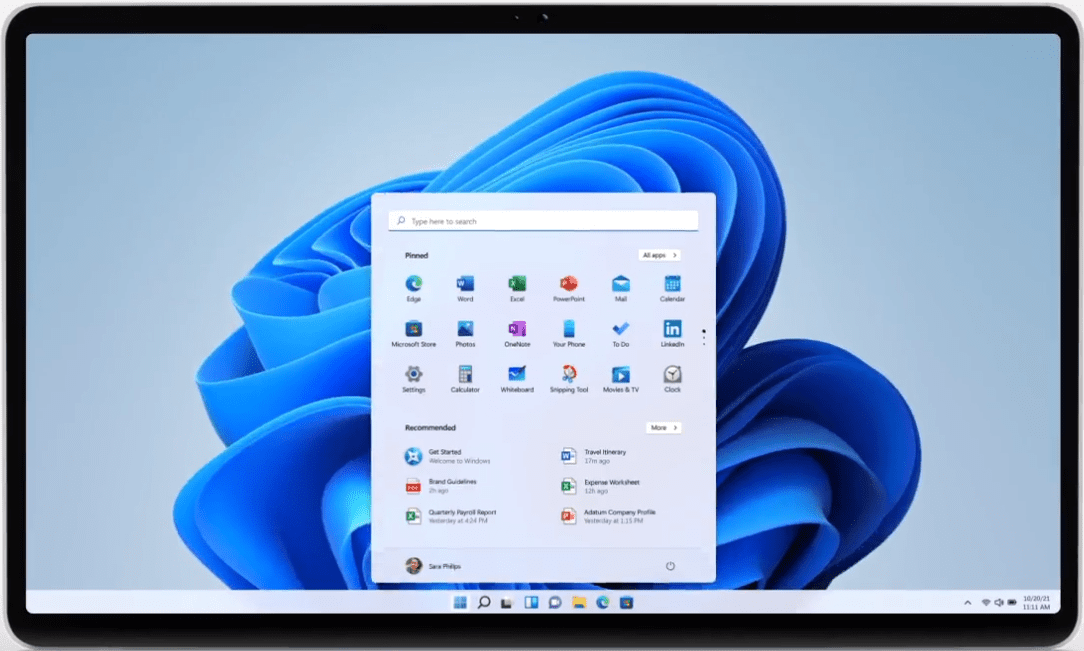Open File Explorer from the taskbar

click(579, 603)
